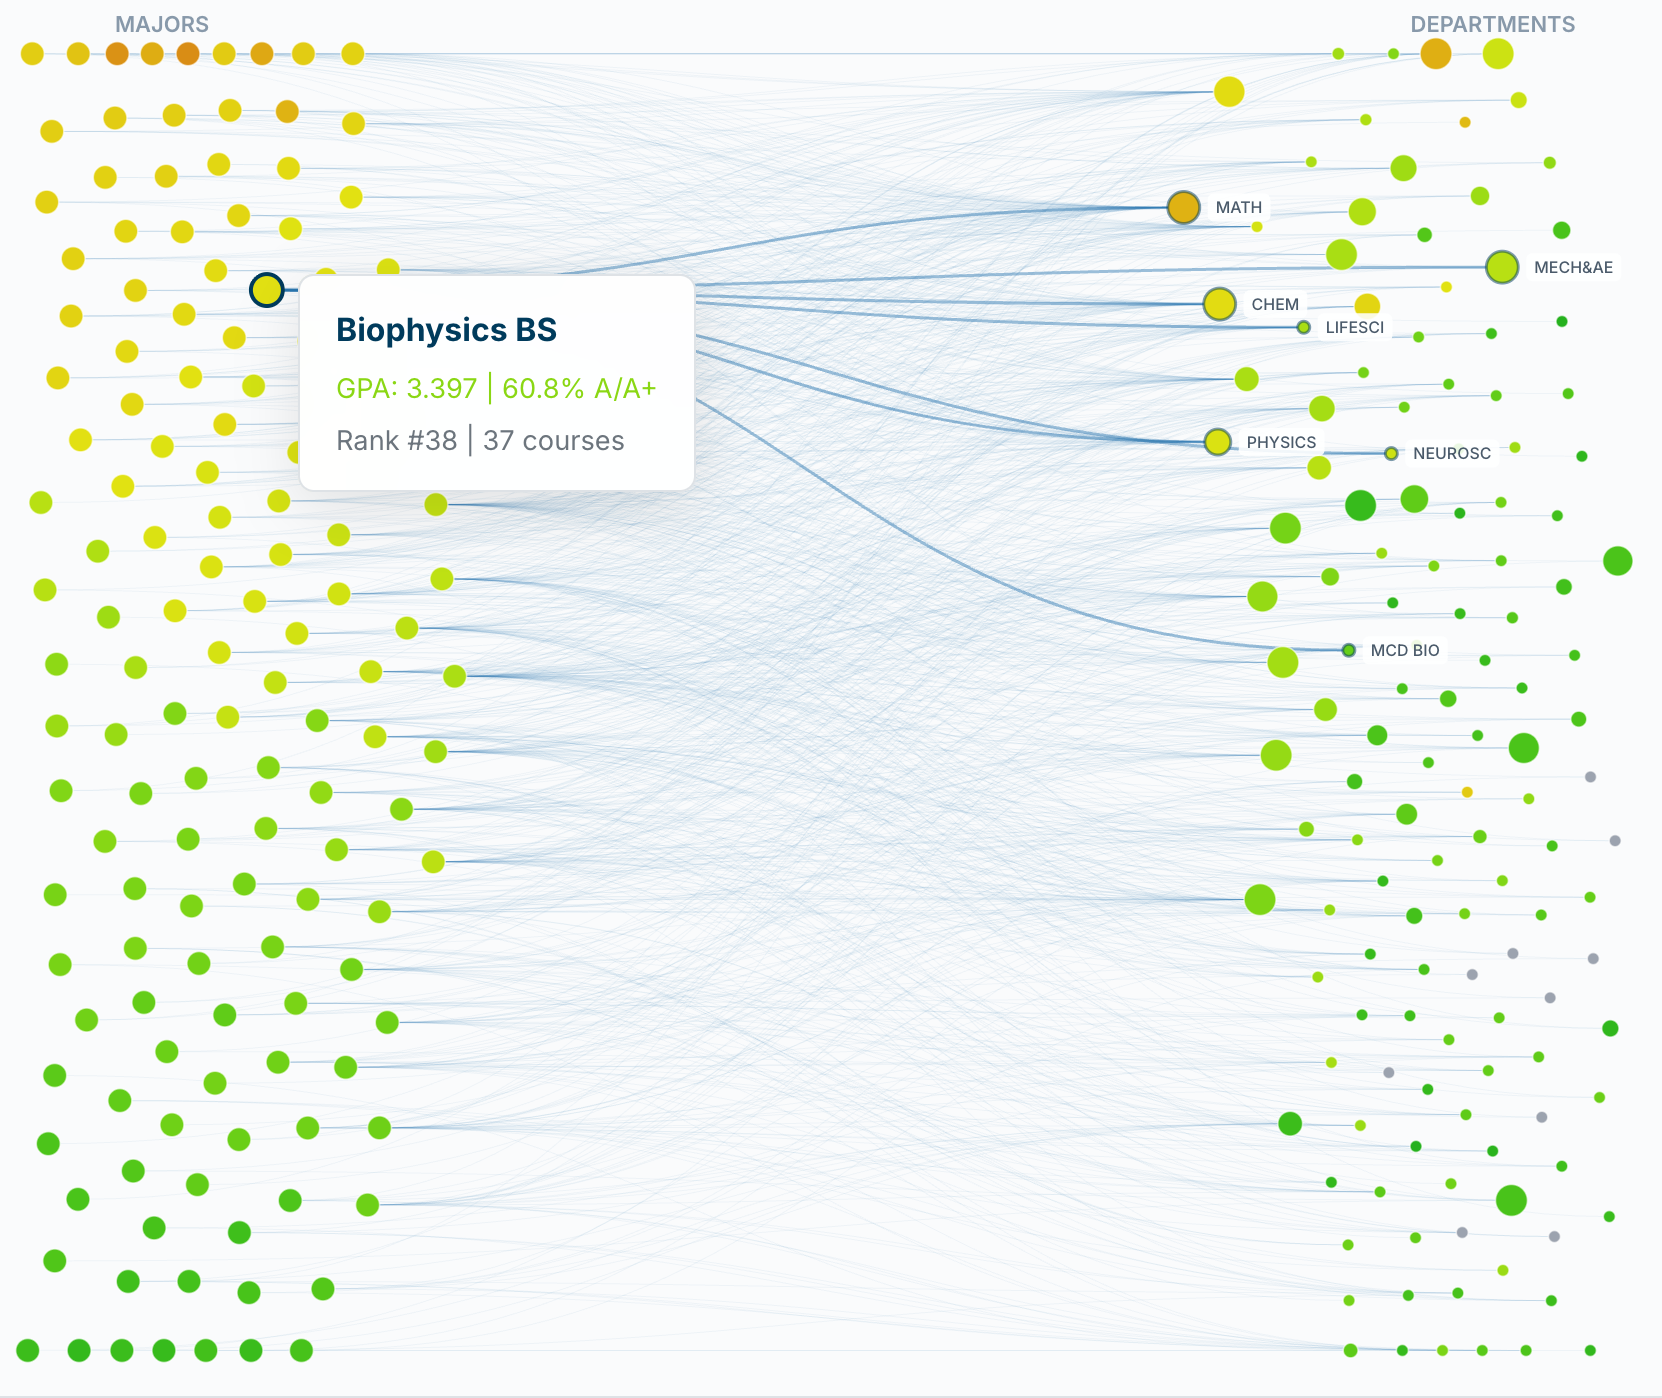The height and width of the screenshot is (1398, 1662).
Task: Click the MATH department node circle
Action: (x=1183, y=207)
